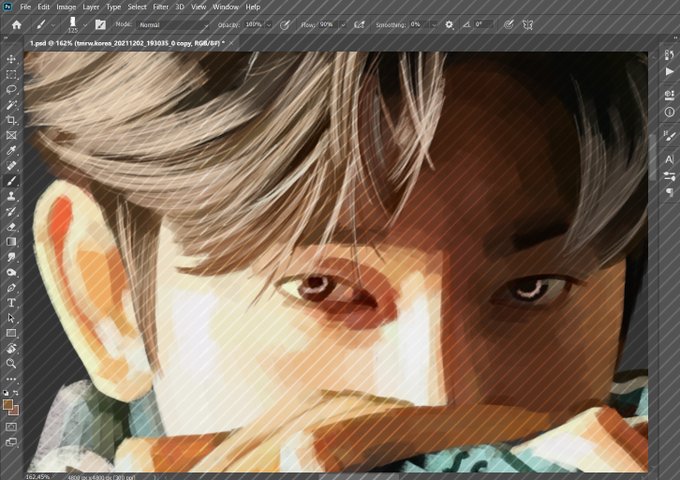Image resolution: width=680 pixels, height=480 pixels.
Task: Open smoothing options gear
Action: point(449,25)
